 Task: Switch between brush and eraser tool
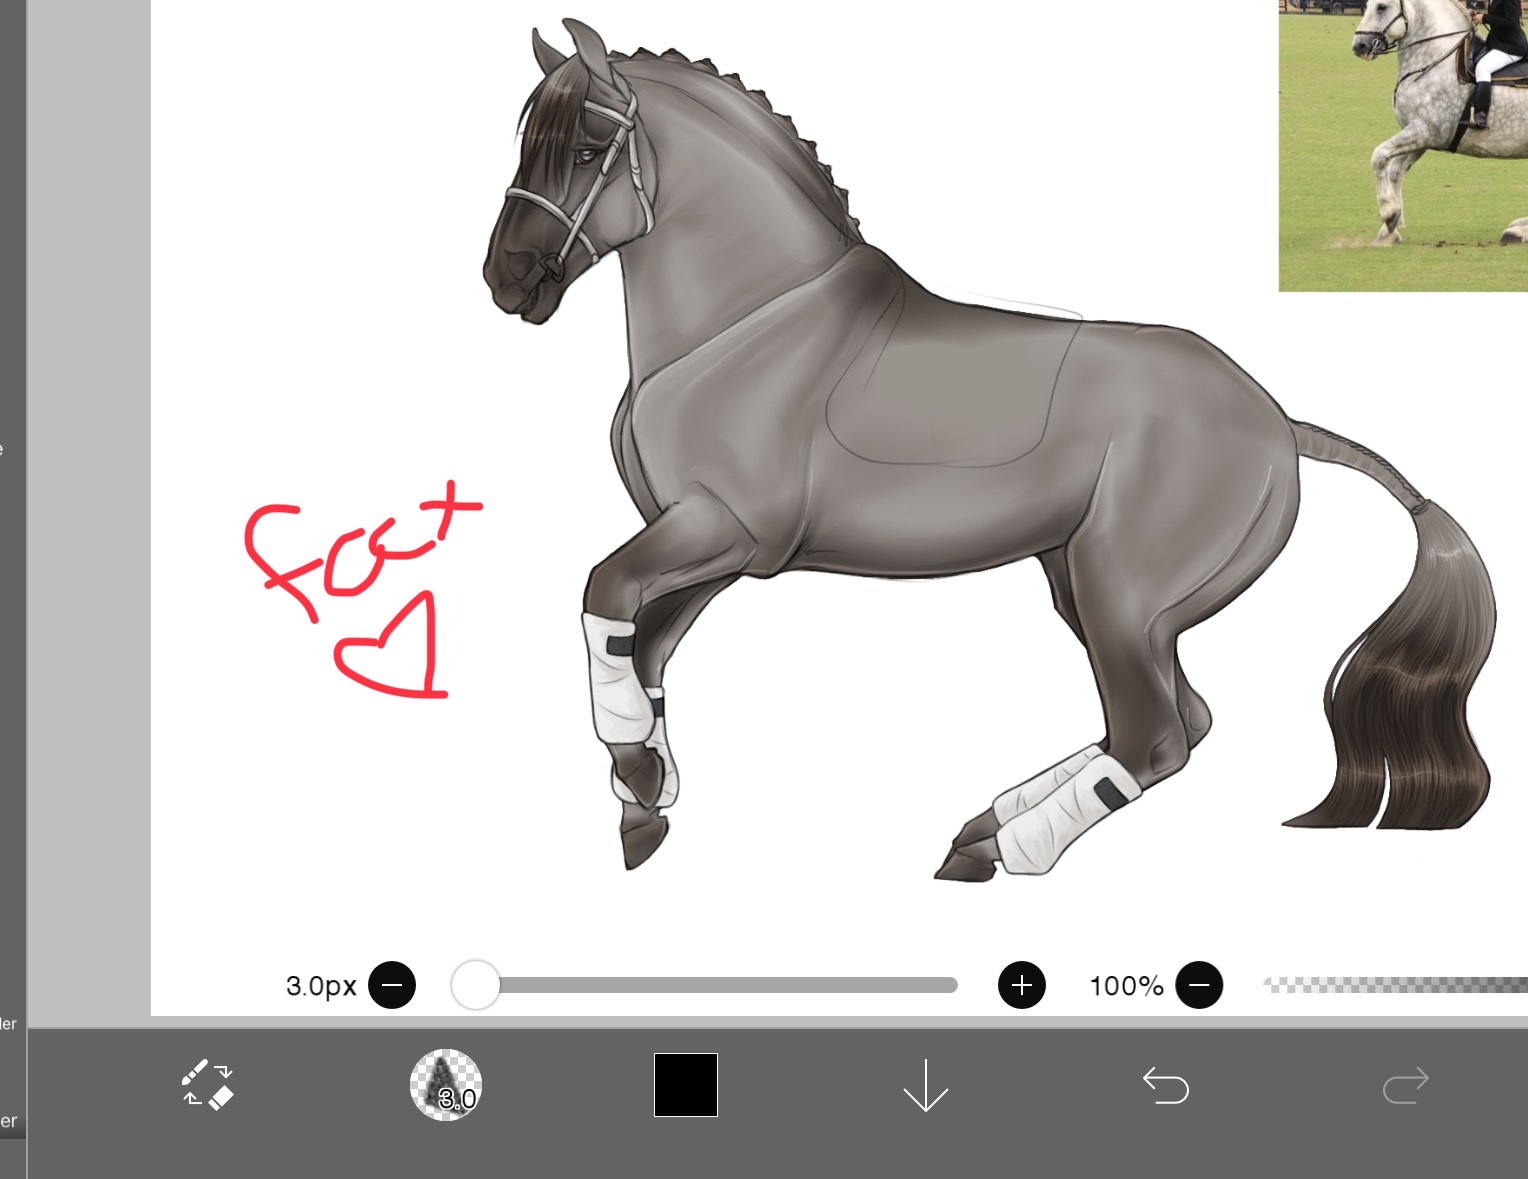click(207, 1085)
